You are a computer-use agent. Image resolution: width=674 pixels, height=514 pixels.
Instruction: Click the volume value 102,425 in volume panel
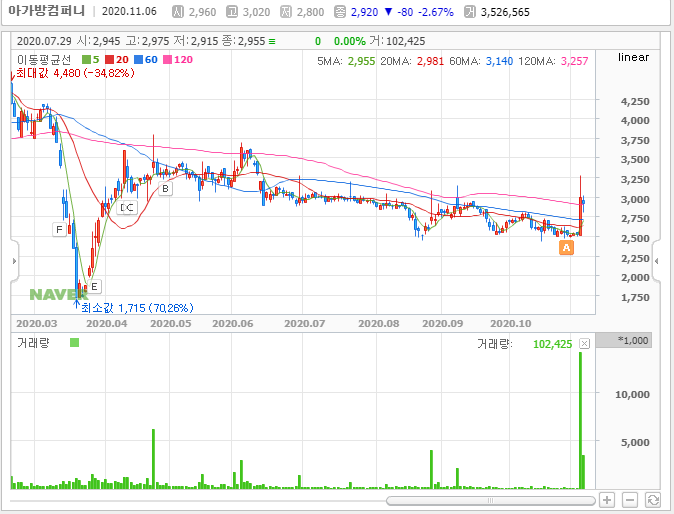click(553, 344)
